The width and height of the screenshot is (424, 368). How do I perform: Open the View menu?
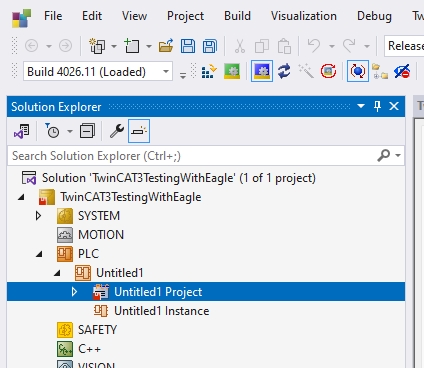134,16
